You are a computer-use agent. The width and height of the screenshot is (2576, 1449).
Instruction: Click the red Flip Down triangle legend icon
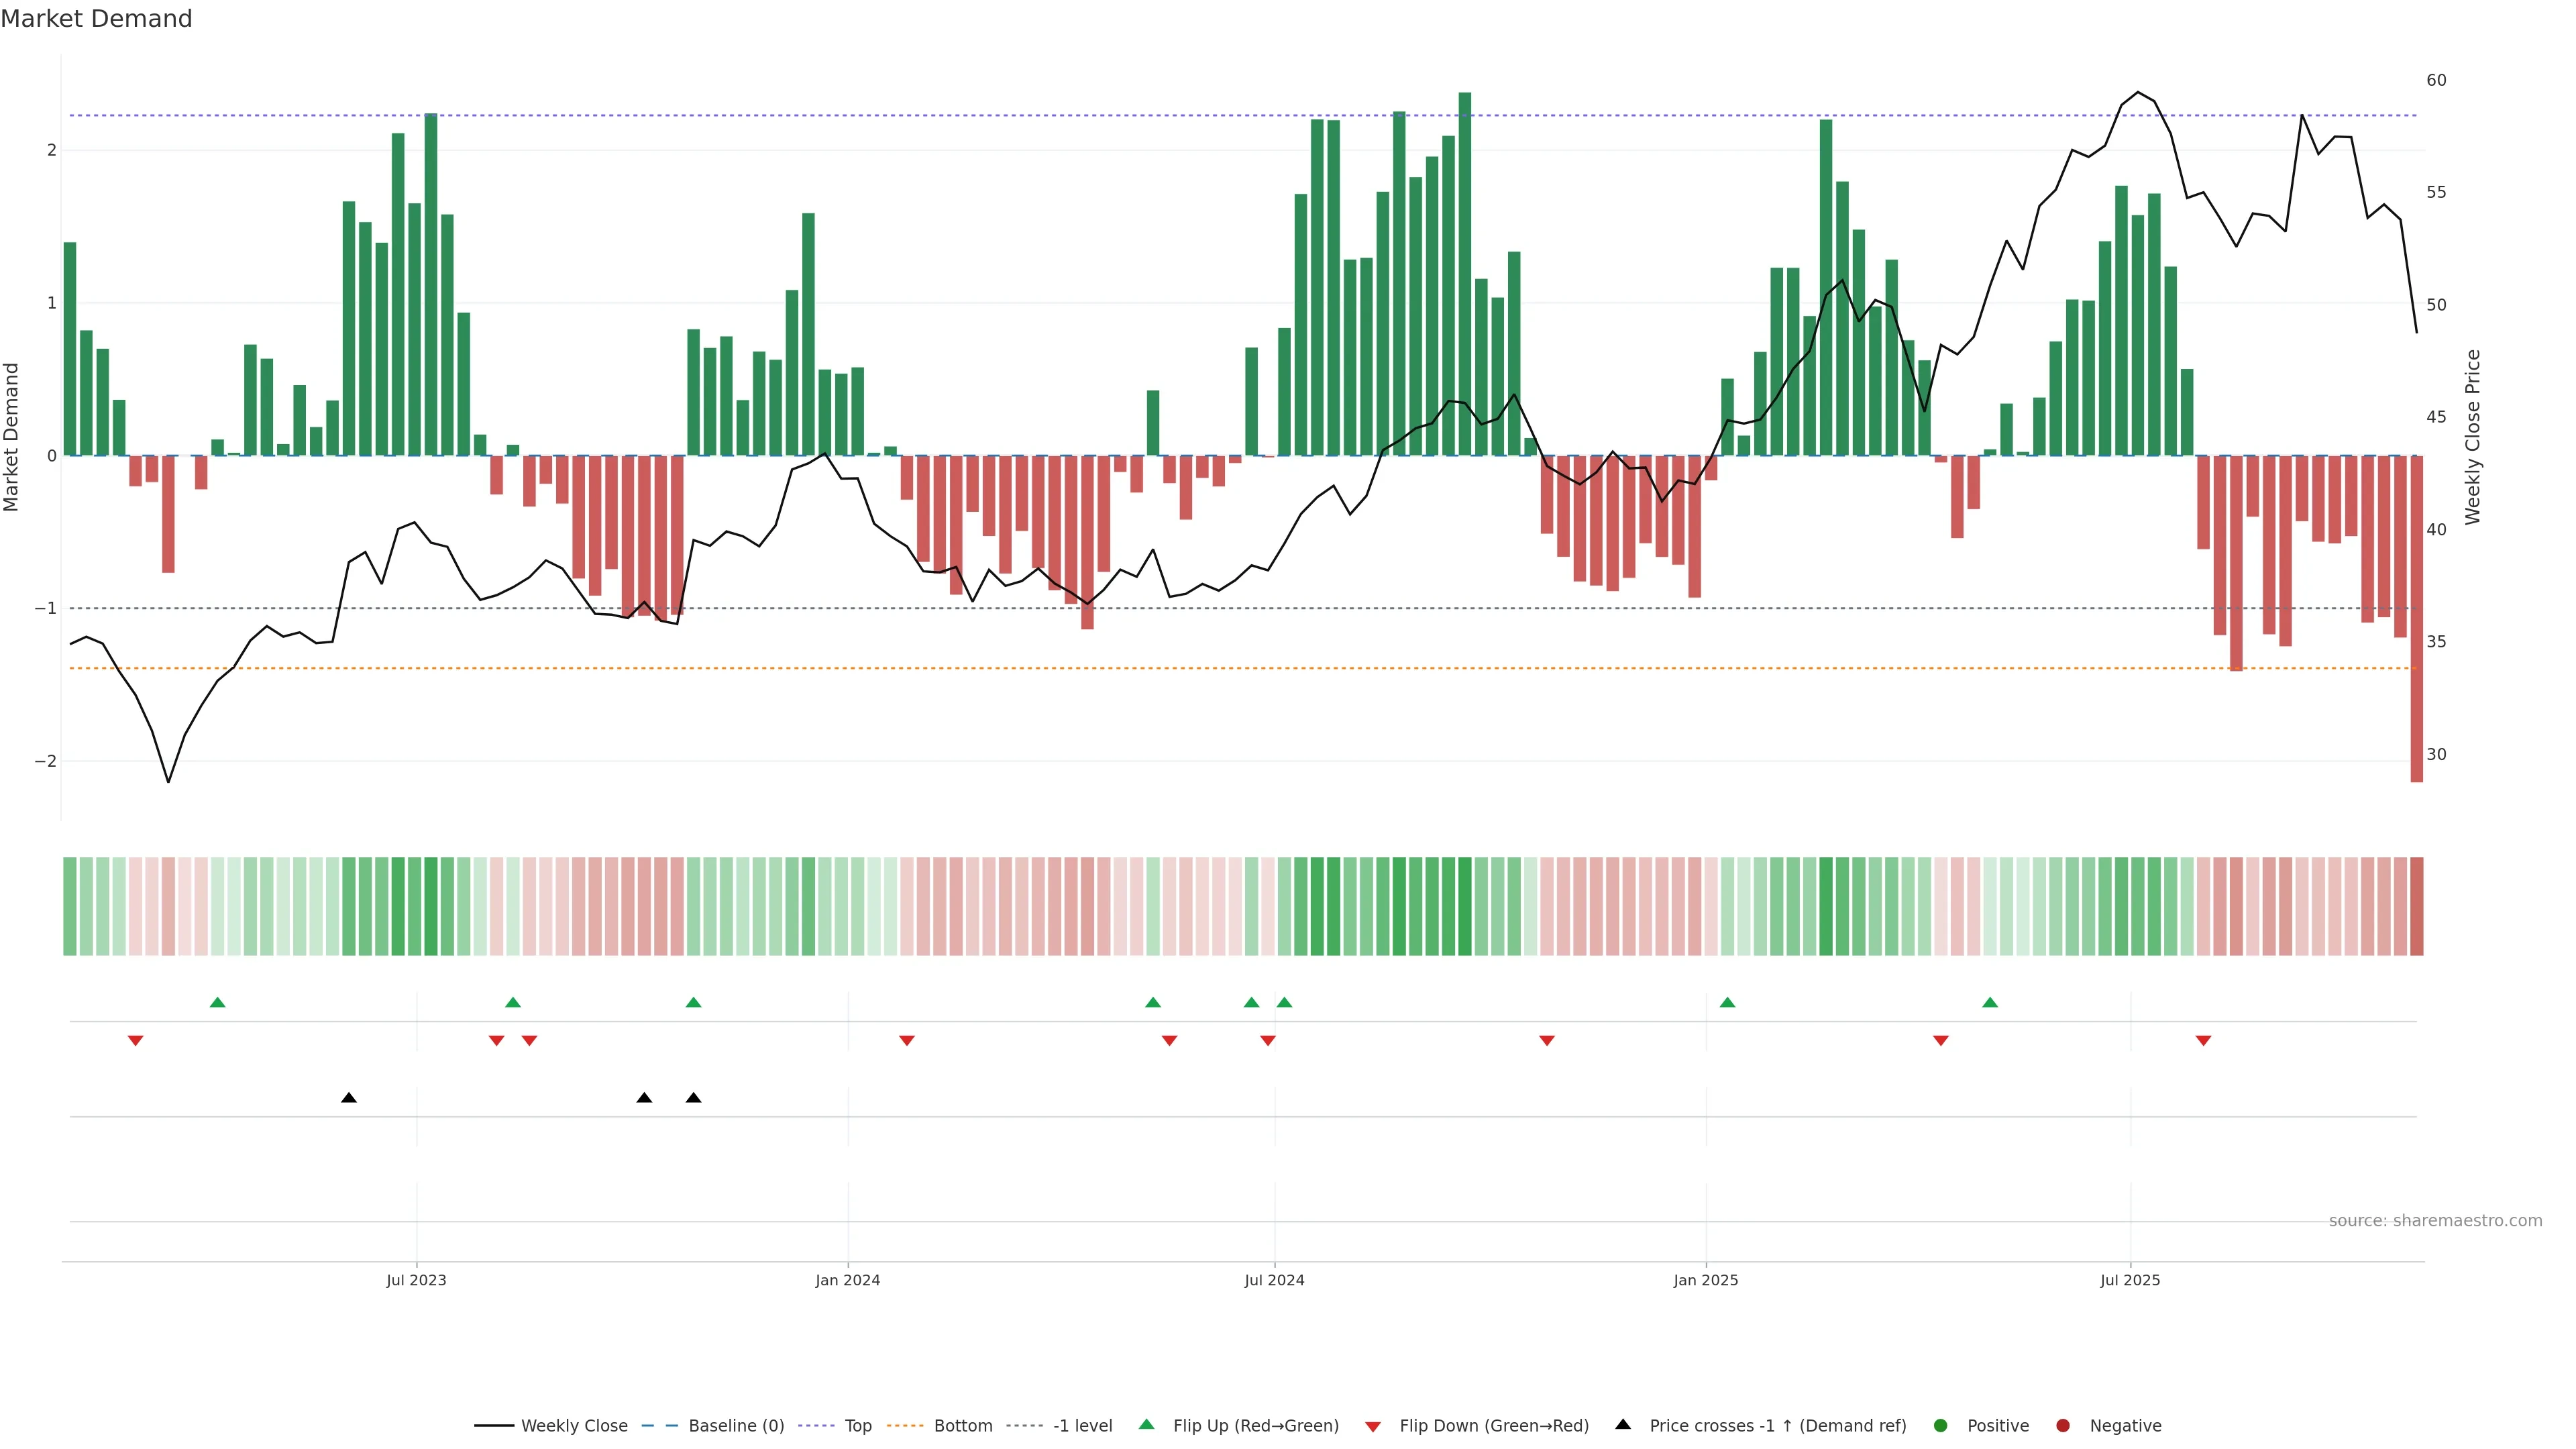(x=1373, y=1426)
